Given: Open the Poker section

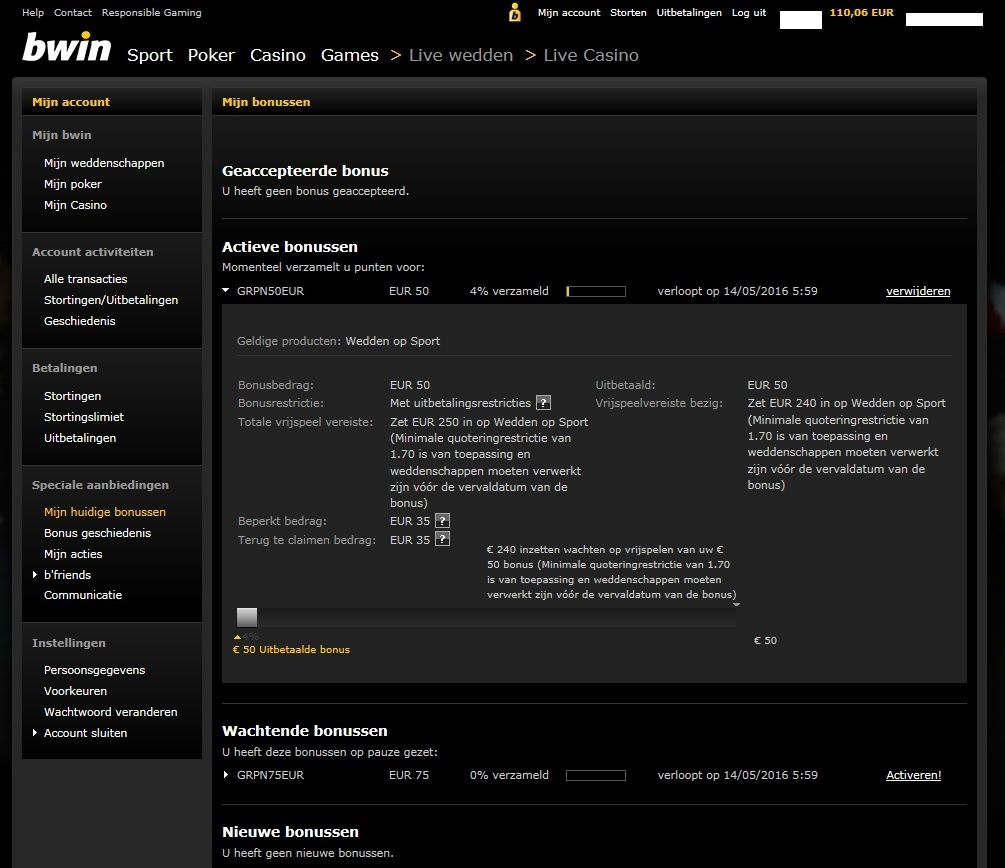Looking at the screenshot, I should 212,55.
